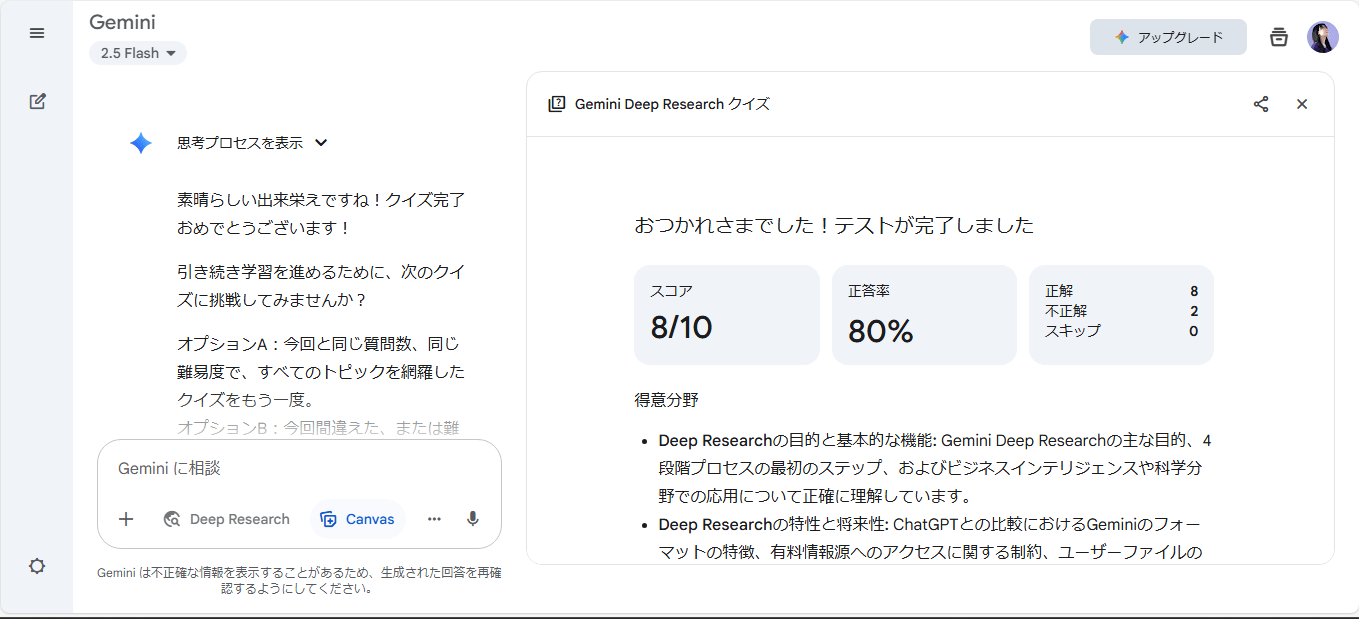Click the three-dots more options icon

pos(434,519)
